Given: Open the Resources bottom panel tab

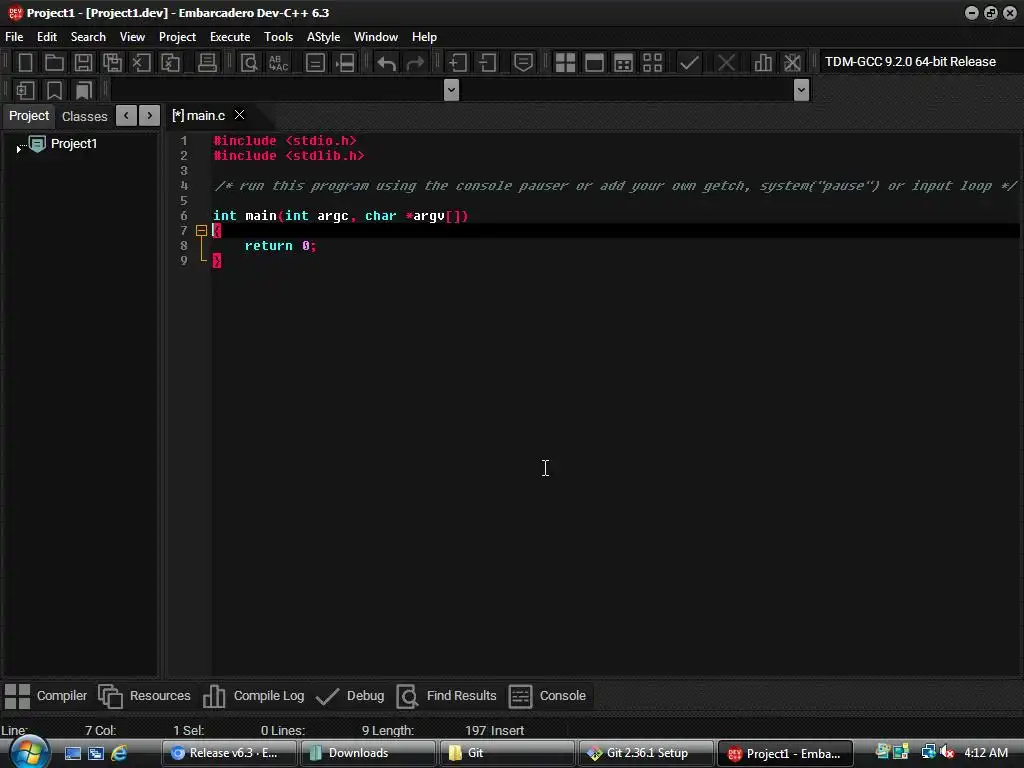Looking at the screenshot, I should click(x=144, y=696).
